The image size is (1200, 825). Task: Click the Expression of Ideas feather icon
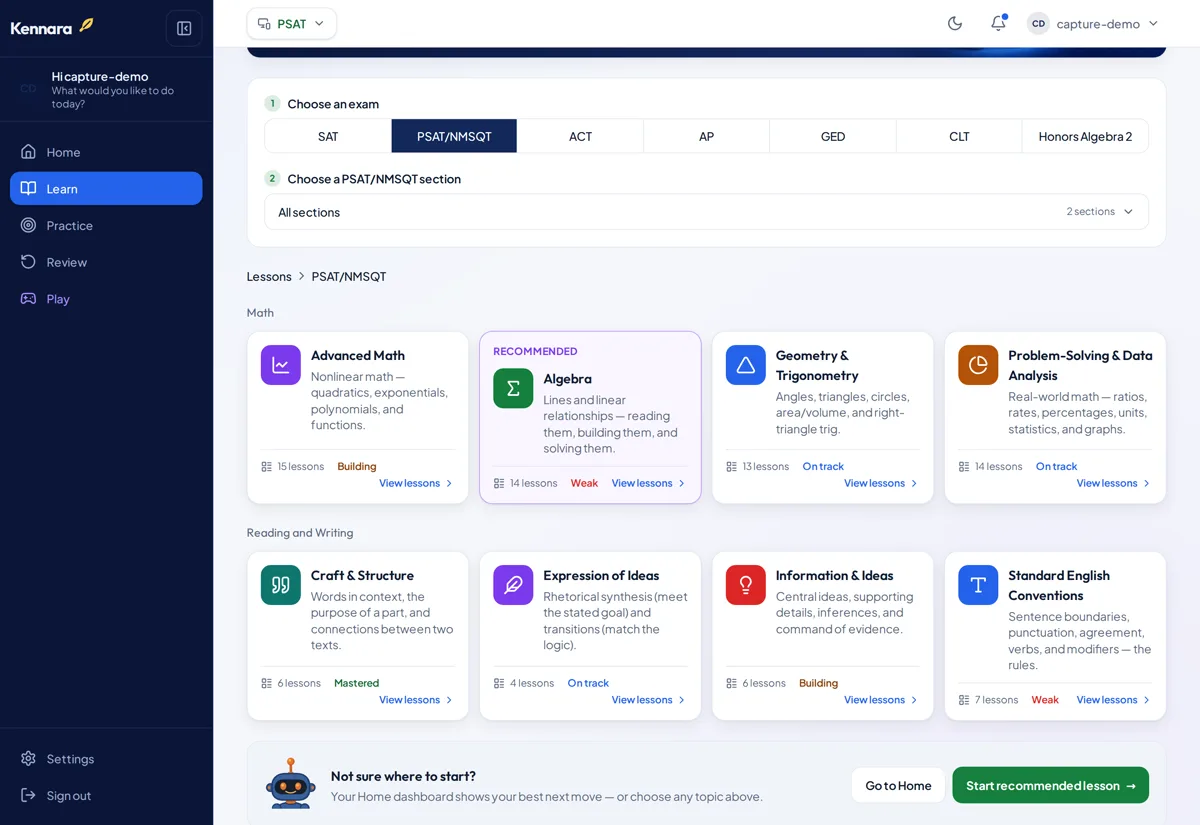click(x=513, y=585)
